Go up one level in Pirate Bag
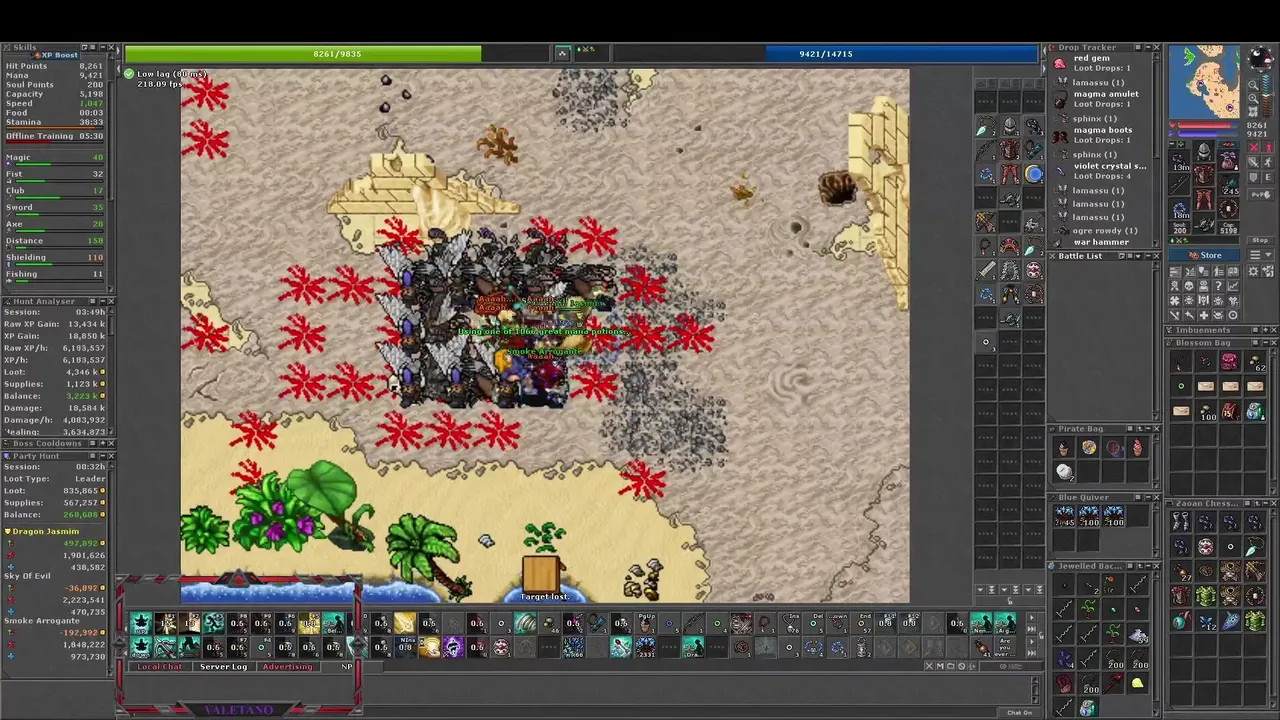This screenshot has height=720, width=1280. [x=1140, y=429]
